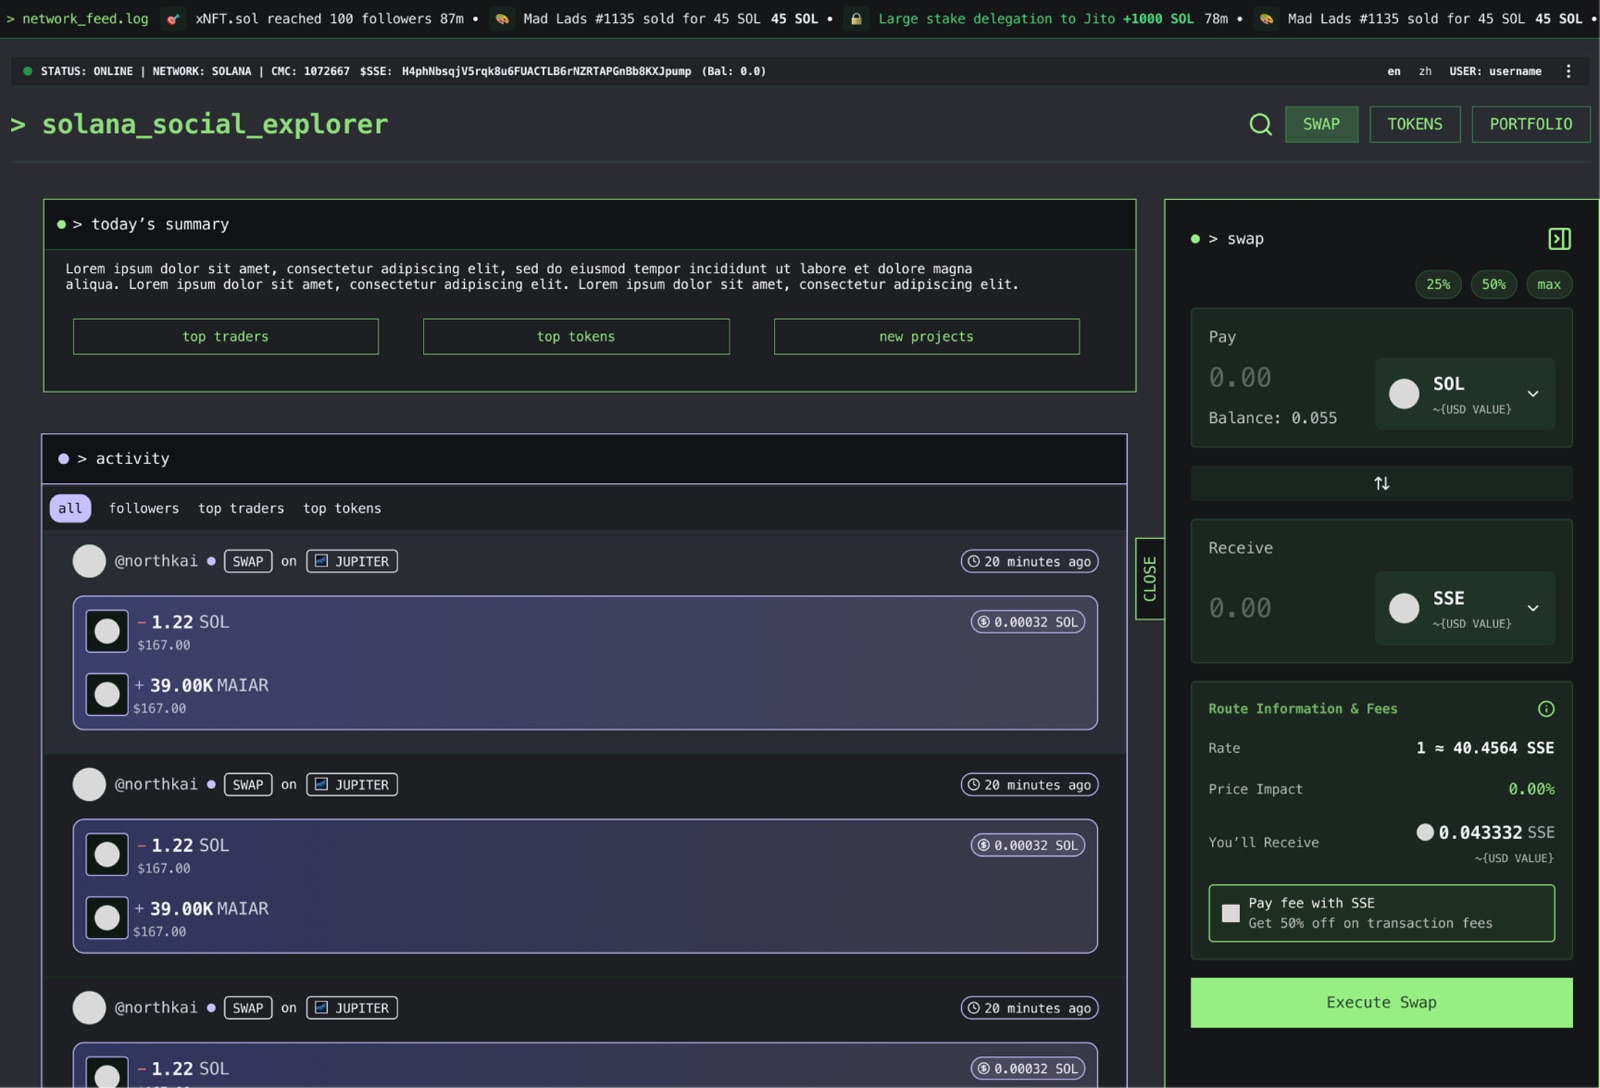Viewport: 1600px width, 1088px height.
Task: Click '+39.00K MAIAR' in second swap card
Action: click(201, 909)
